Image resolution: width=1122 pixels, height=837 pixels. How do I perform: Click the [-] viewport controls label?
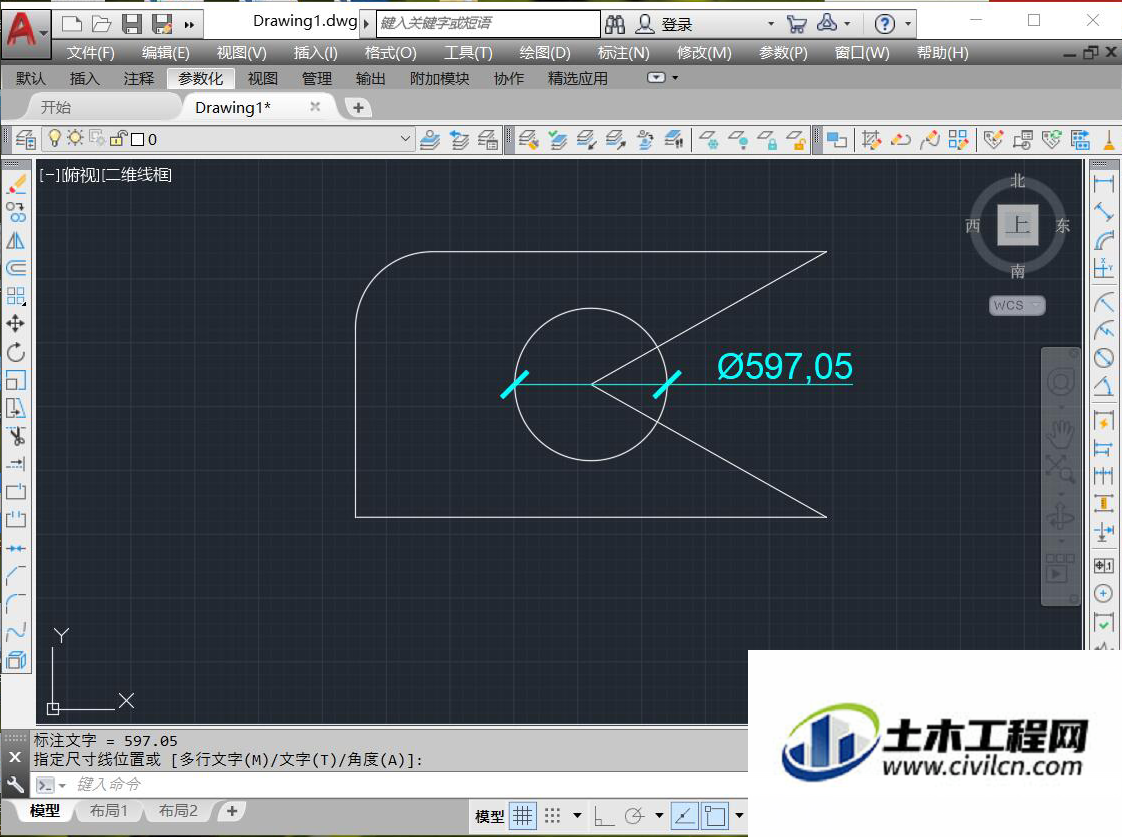[49, 175]
